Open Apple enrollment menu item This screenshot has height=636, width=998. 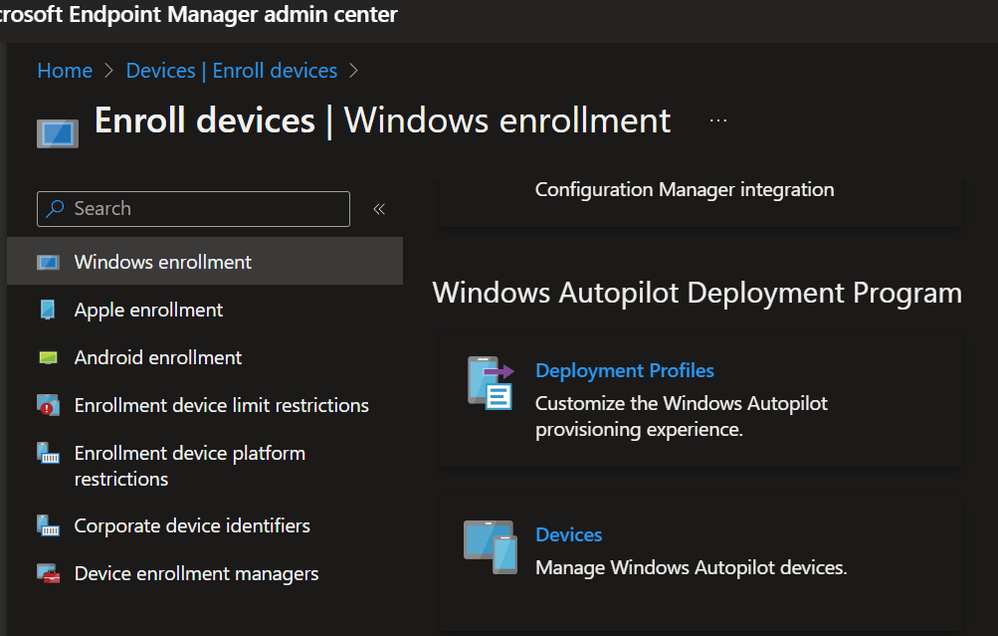coord(205,310)
